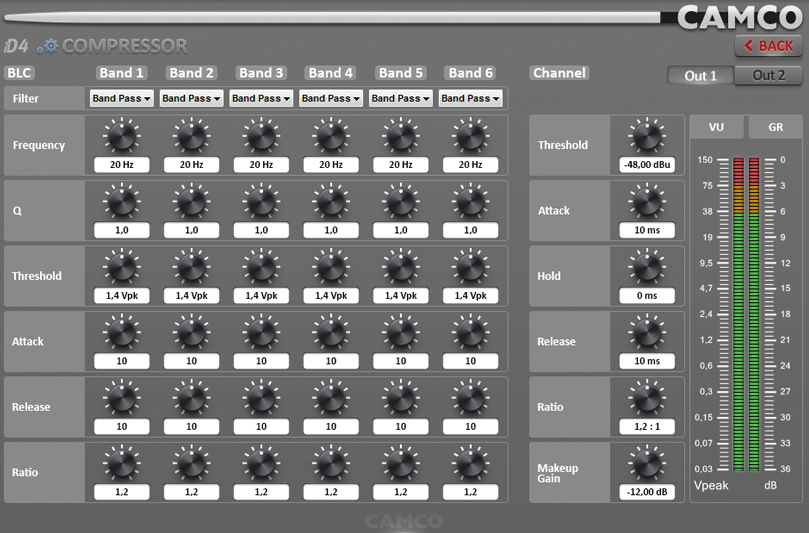Screen dimensions: 809x533
Task: Click the Band 3 Release knob
Action: click(261, 398)
